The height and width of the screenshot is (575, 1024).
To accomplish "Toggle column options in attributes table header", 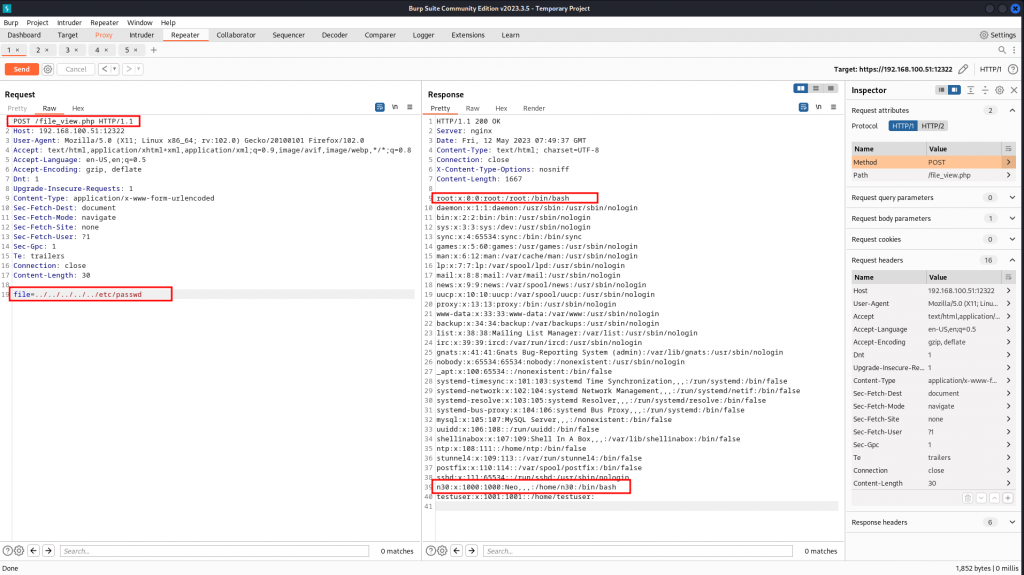I will (1008, 148).
